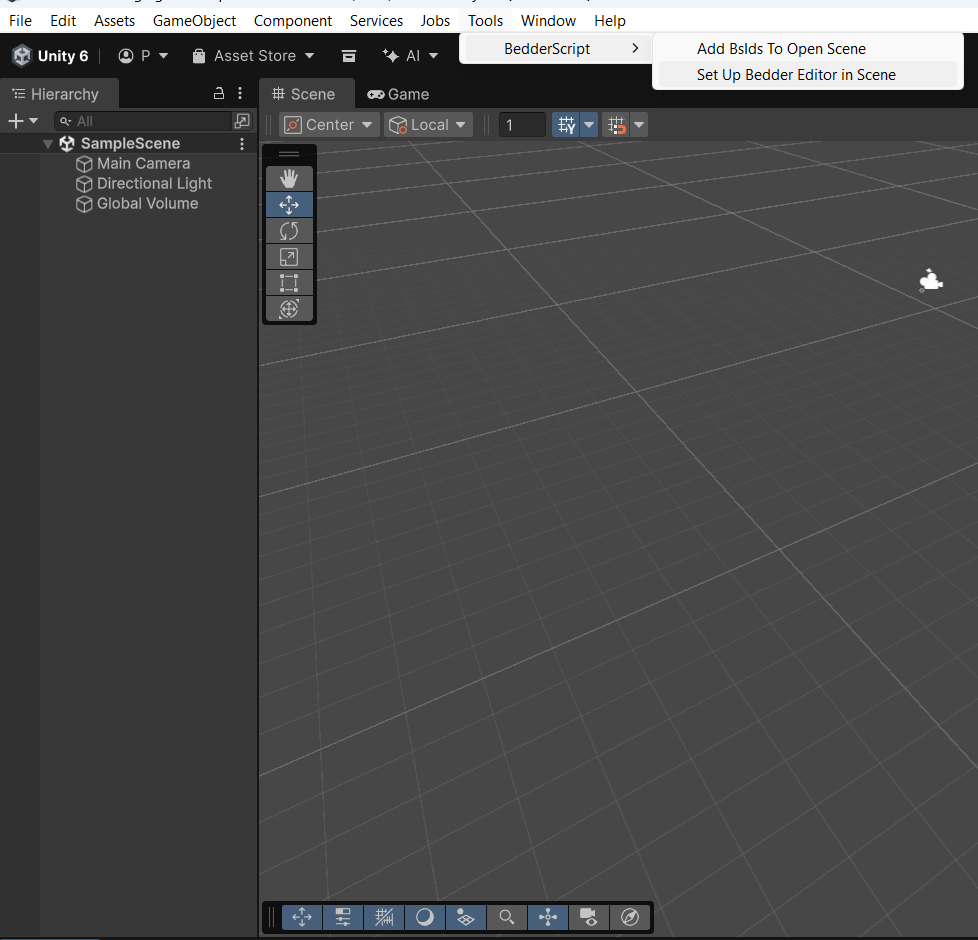Toggle the View Options overlay button
The width and height of the screenshot is (978, 940).
point(465,917)
